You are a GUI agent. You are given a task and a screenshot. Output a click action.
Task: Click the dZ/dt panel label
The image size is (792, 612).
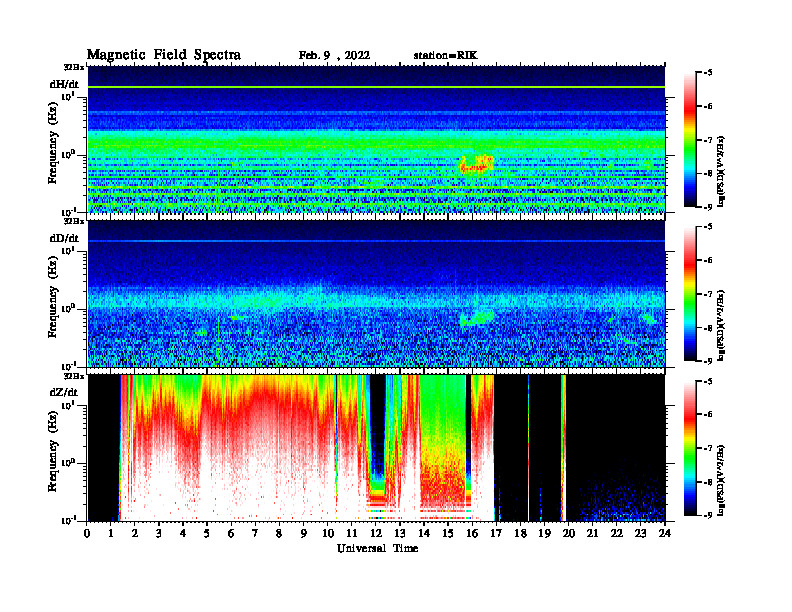(x=64, y=392)
